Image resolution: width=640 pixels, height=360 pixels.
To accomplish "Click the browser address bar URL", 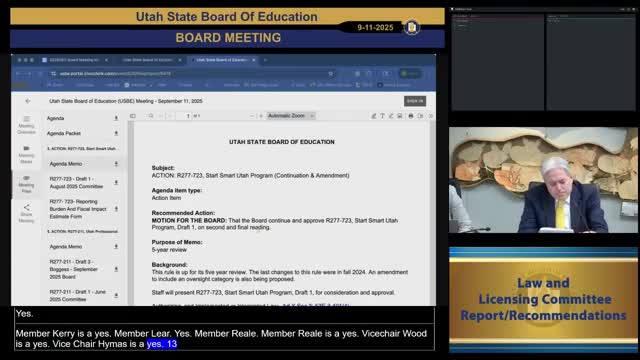I will tap(116, 74).
